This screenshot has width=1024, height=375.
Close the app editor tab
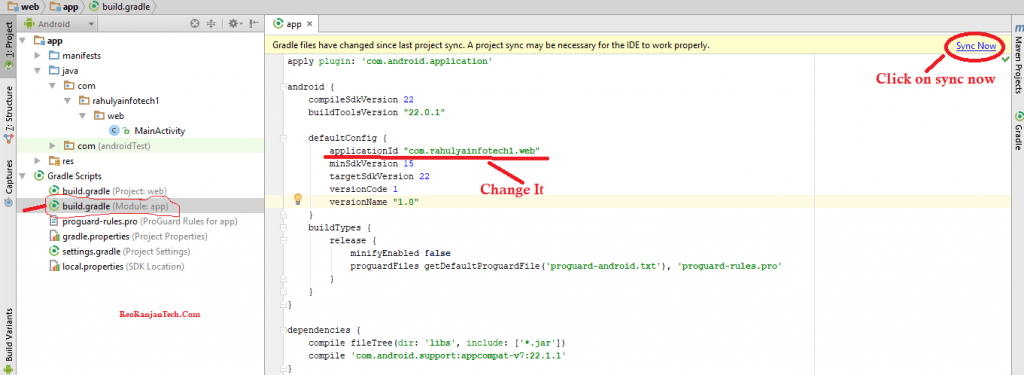coord(310,24)
